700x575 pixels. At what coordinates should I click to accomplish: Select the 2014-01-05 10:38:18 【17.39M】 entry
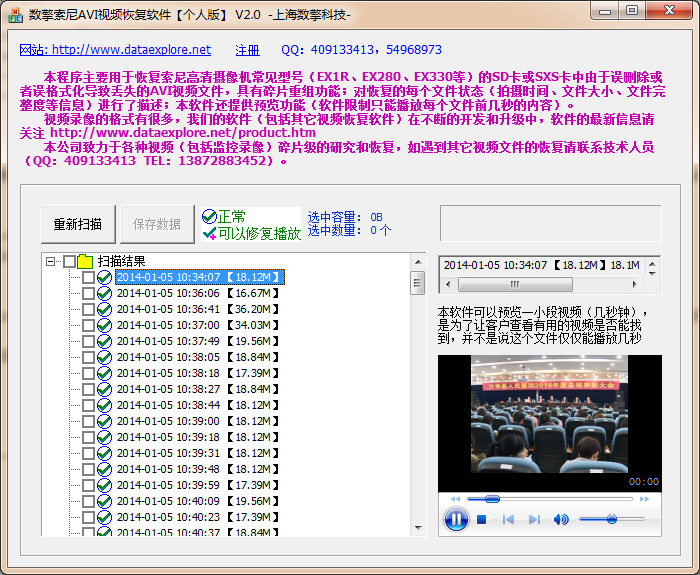pos(197,373)
